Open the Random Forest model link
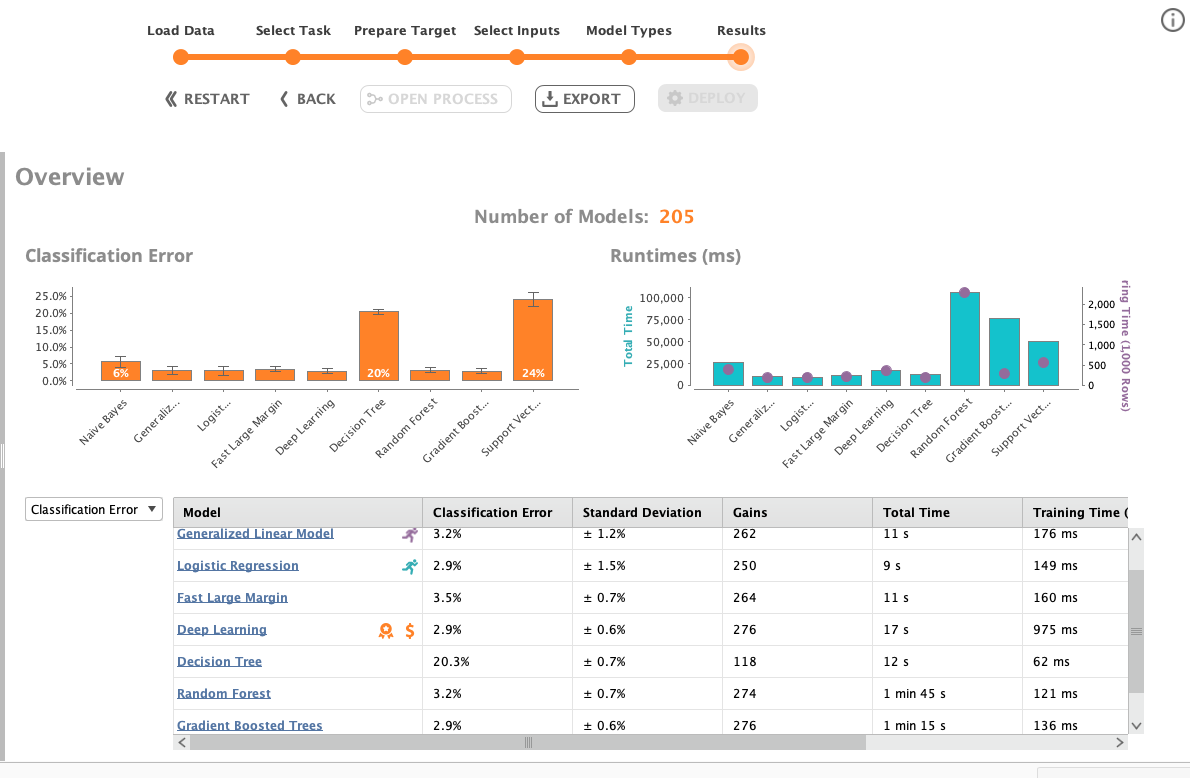 (x=224, y=694)
